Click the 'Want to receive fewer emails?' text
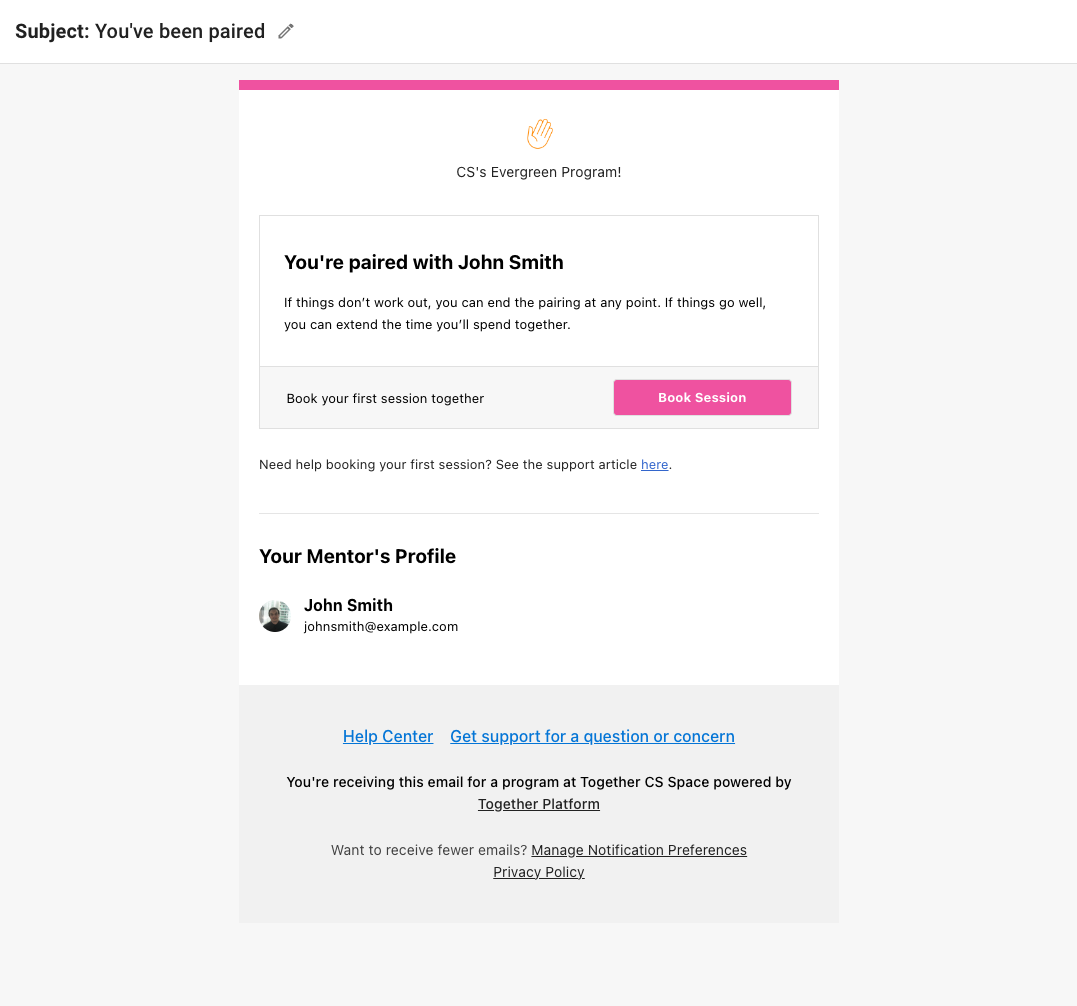 coord(429,850)
